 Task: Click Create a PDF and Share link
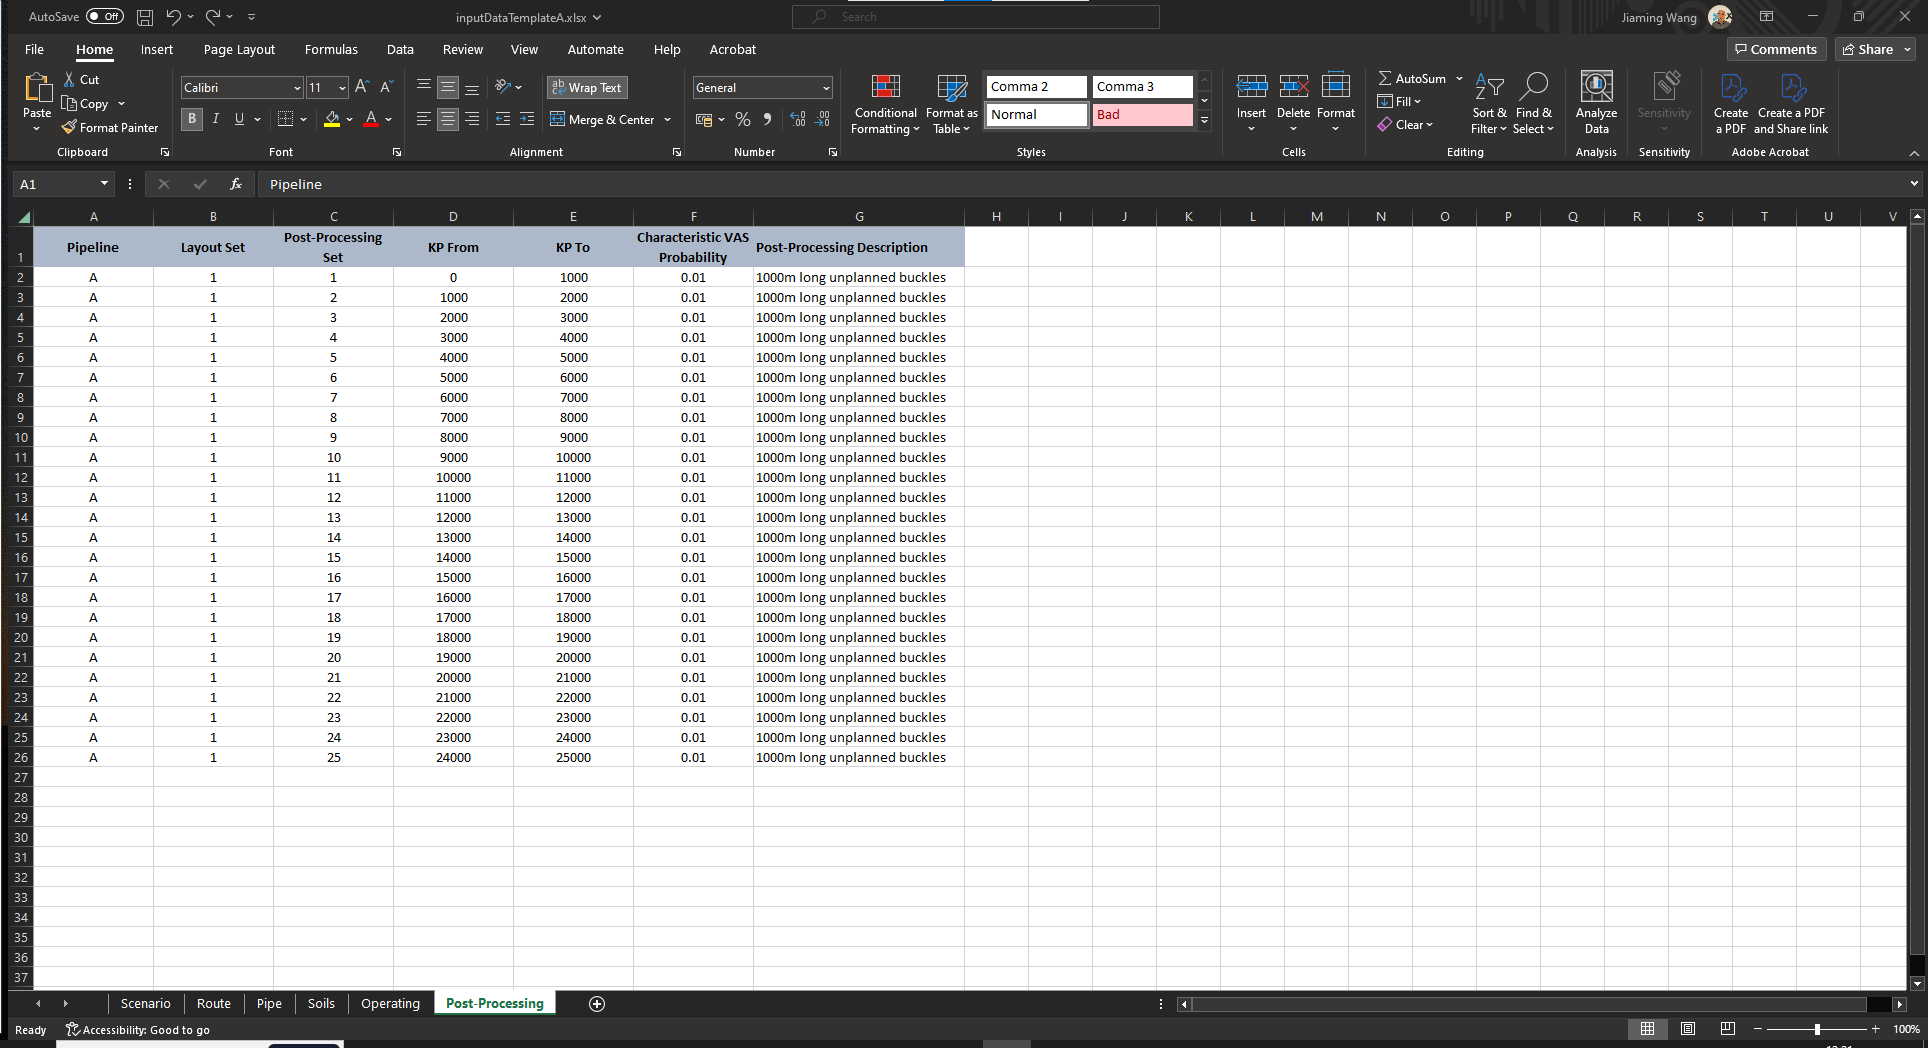pos(1791,104)
